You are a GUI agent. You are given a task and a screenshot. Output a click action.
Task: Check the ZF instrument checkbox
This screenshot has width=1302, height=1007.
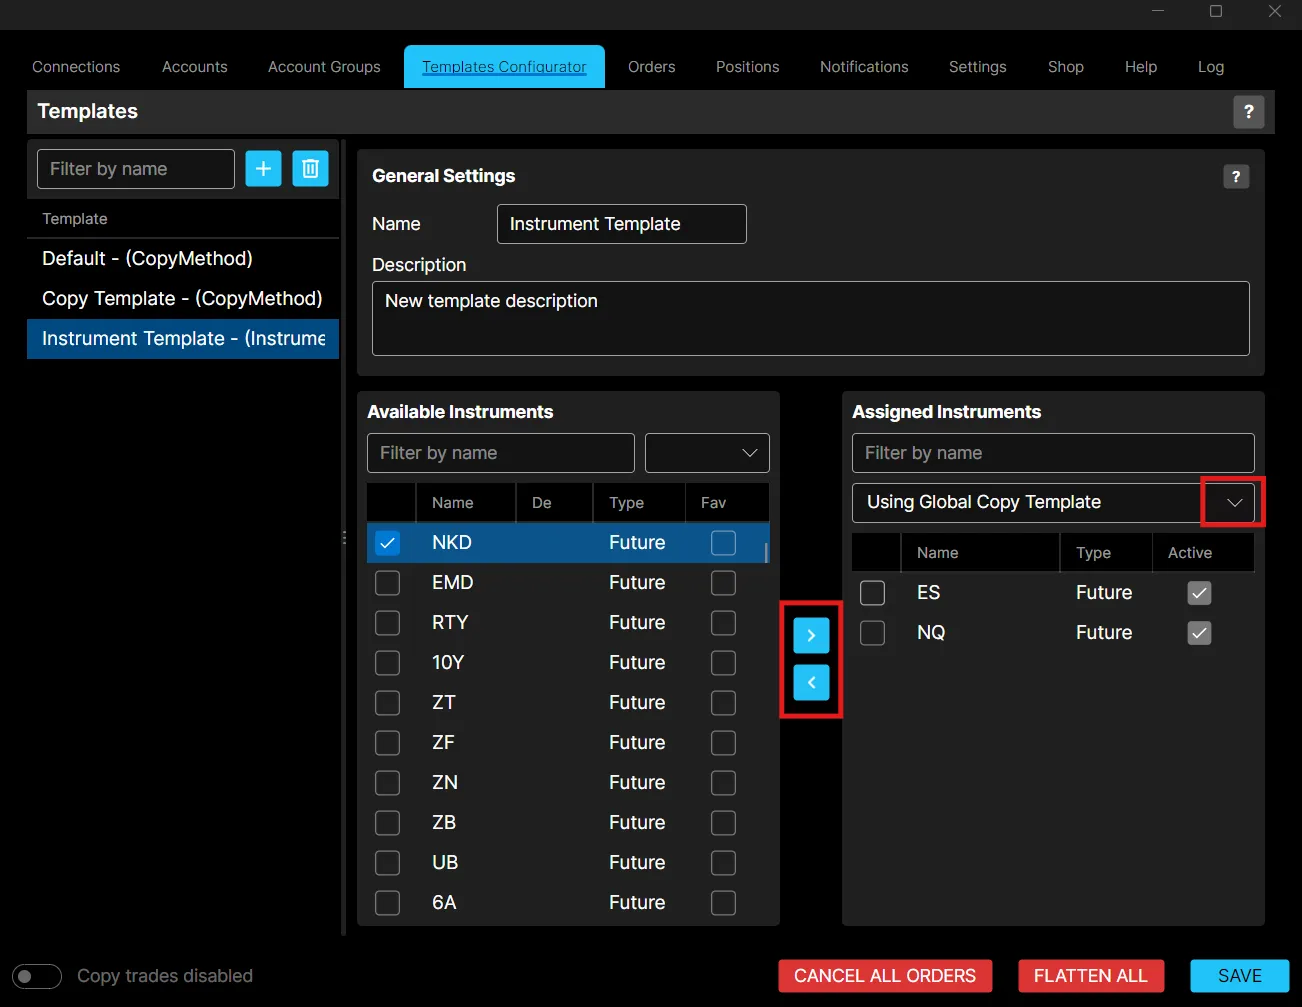387,743
